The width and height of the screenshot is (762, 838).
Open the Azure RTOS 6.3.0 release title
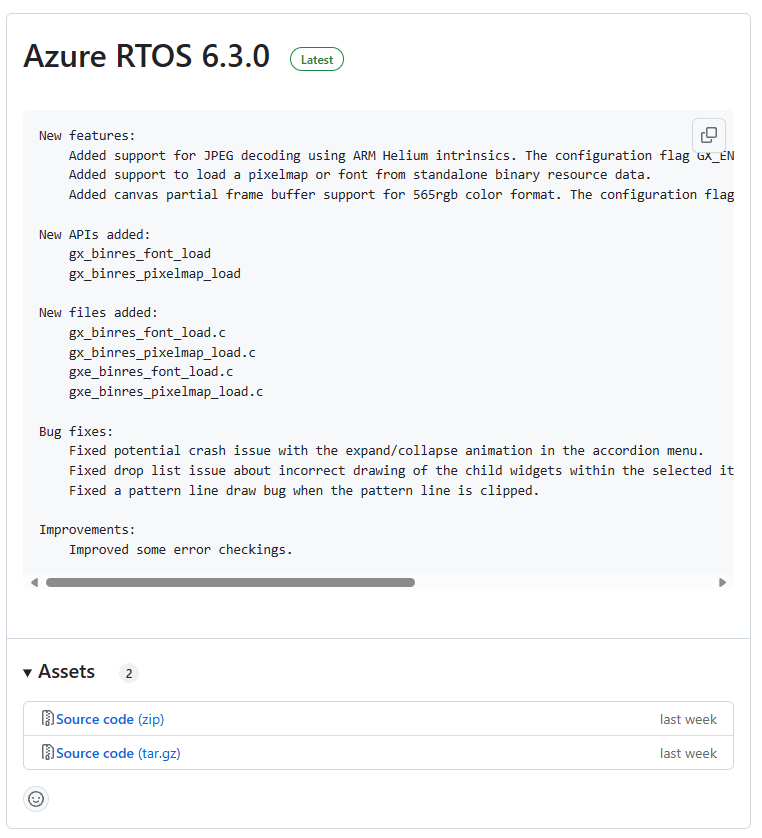147,56
